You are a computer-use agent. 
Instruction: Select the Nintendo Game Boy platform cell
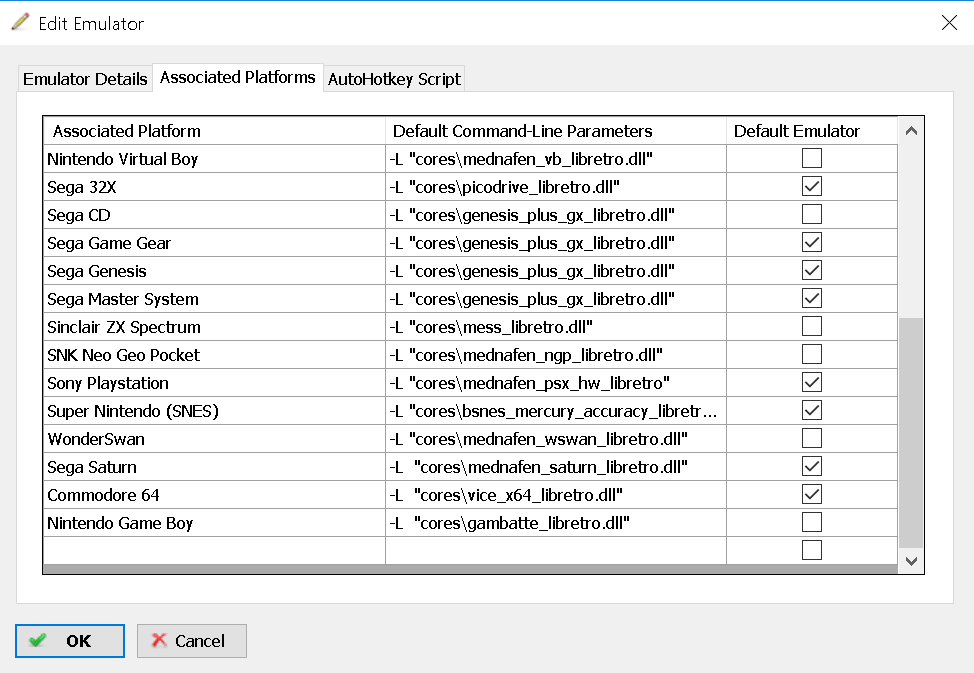tap(214, 523)
